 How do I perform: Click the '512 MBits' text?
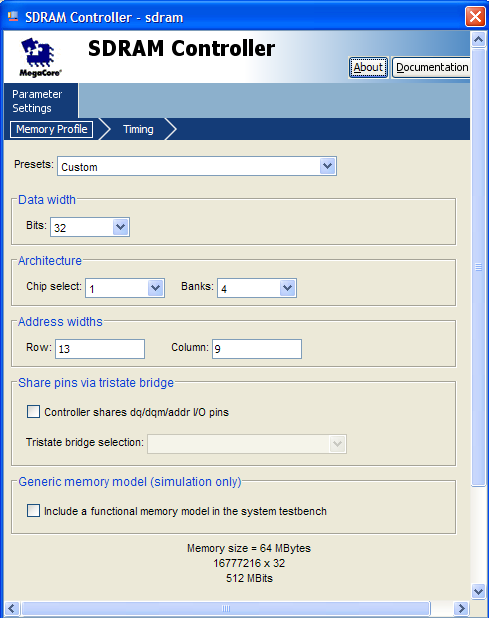point(249,578)
